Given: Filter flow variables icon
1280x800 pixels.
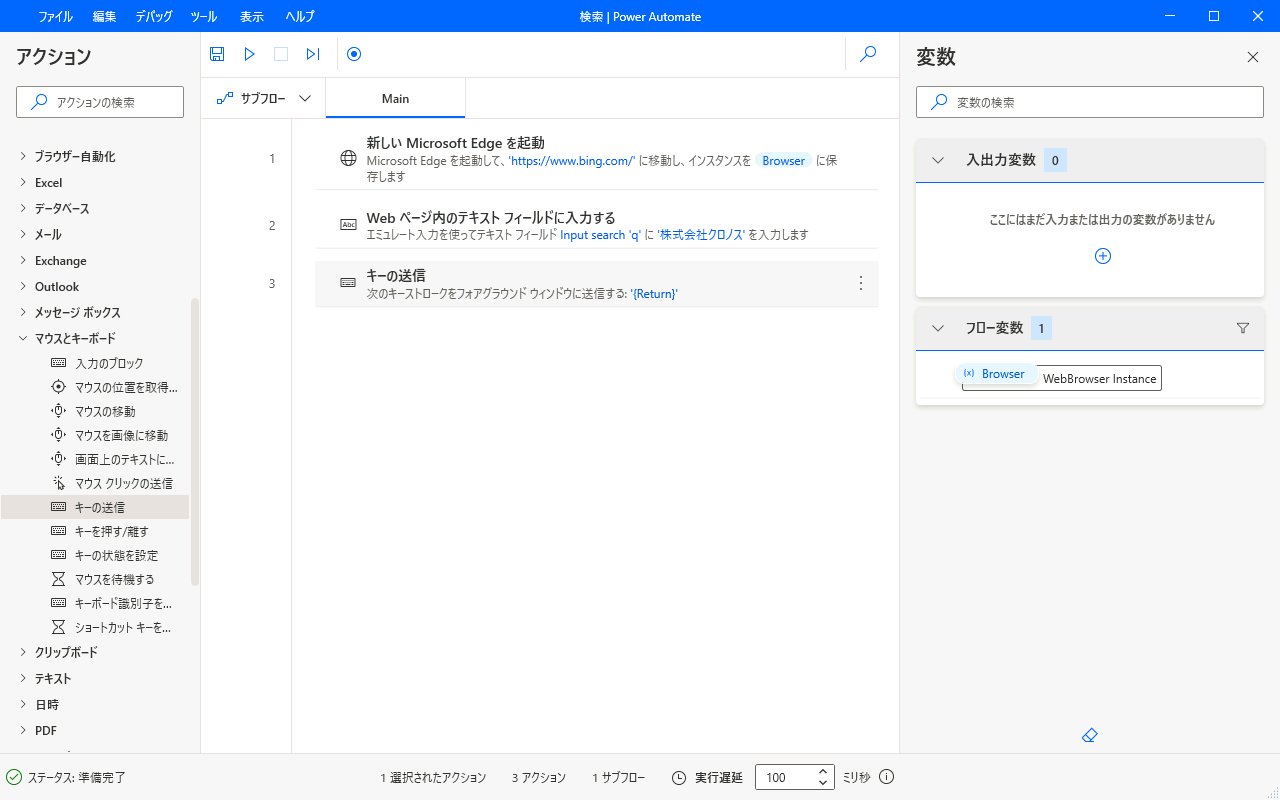Looking at the screenshot, I should pos(1243,328).
